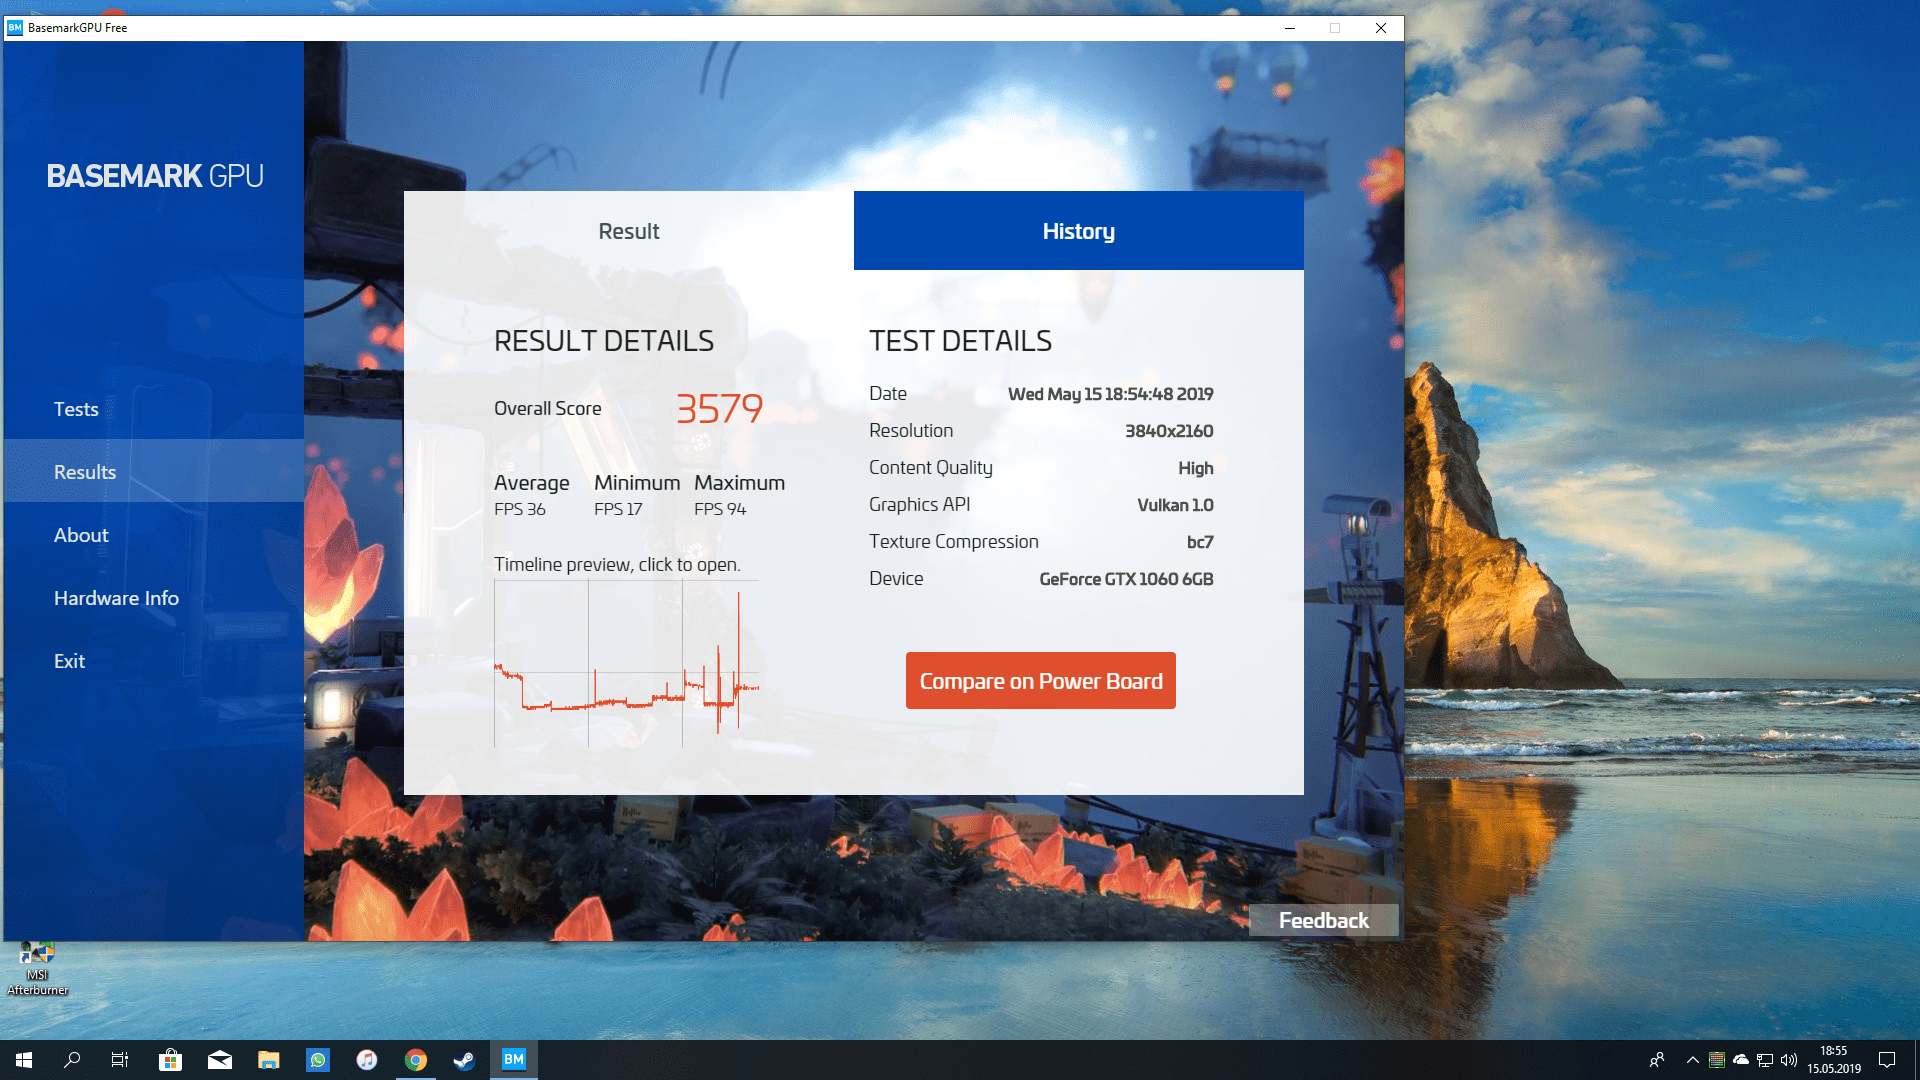The height and width of the screenshot is (1080, 1920).
Task: Open the Tests section in sidebar
Action: pyautogui.click(x=76, y=409)
